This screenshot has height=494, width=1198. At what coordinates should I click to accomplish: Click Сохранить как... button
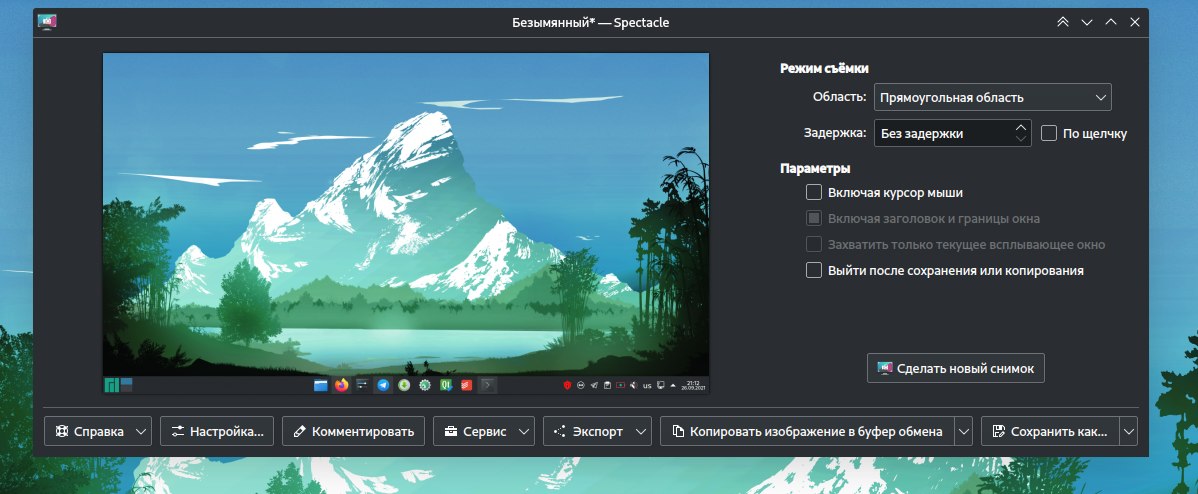tap(1050, 431)
